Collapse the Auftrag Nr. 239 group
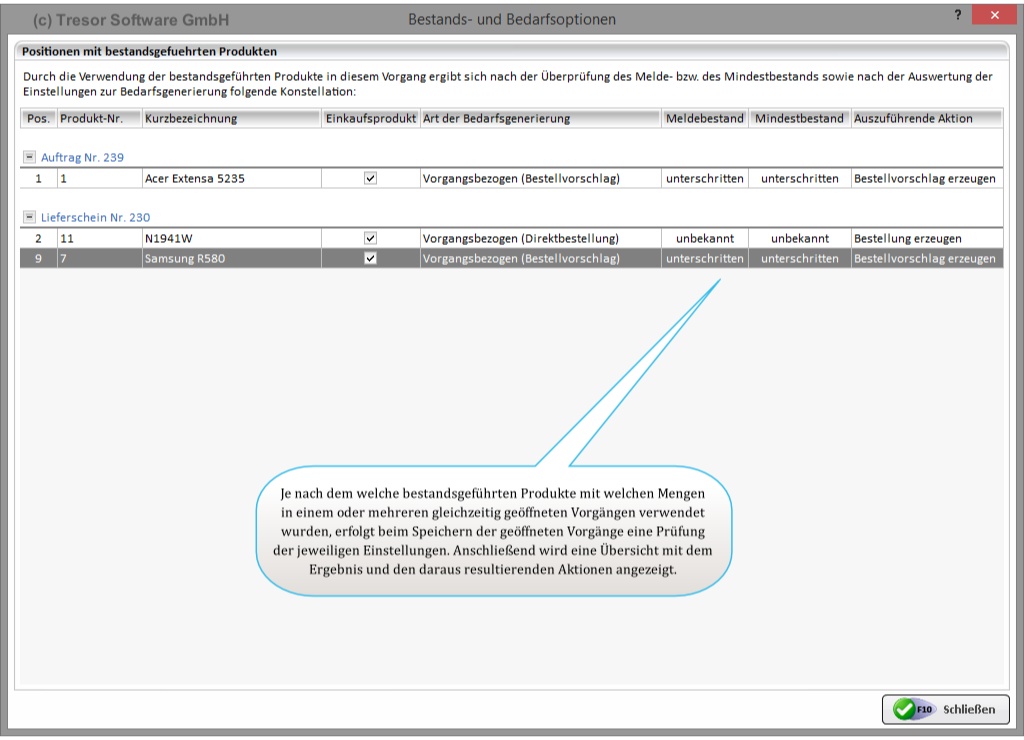1024x740 pixels. (x=29, y=158)
